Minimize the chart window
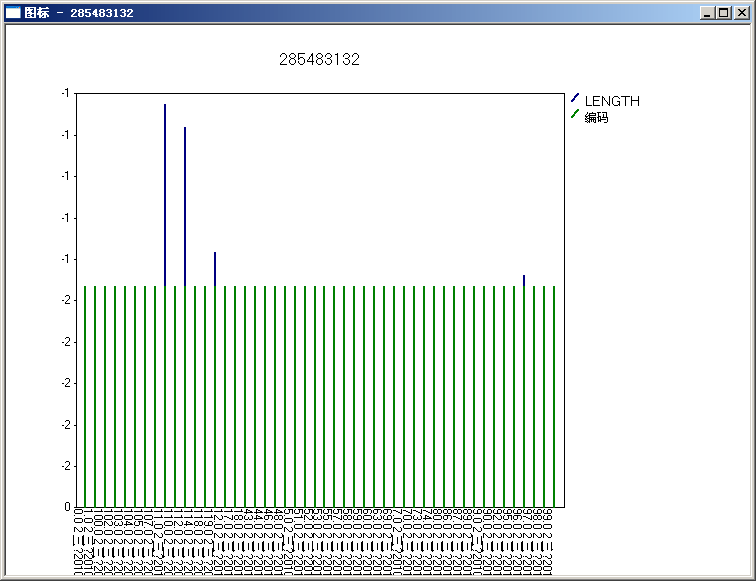The height and width of the screenshot is (581, 756). click(708, 13)
